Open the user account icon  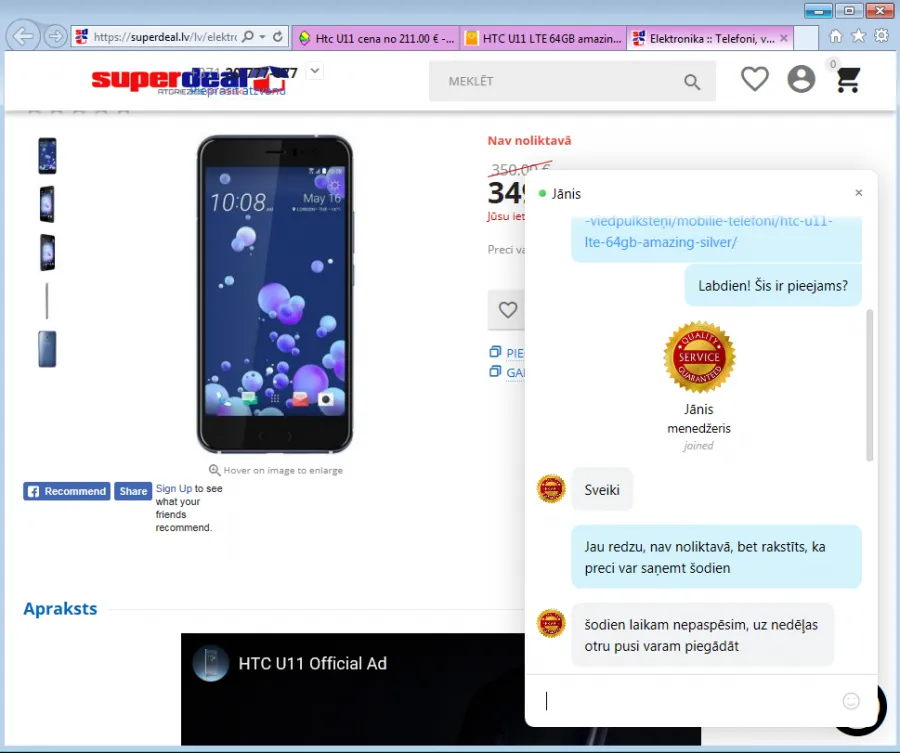(801, 79)
